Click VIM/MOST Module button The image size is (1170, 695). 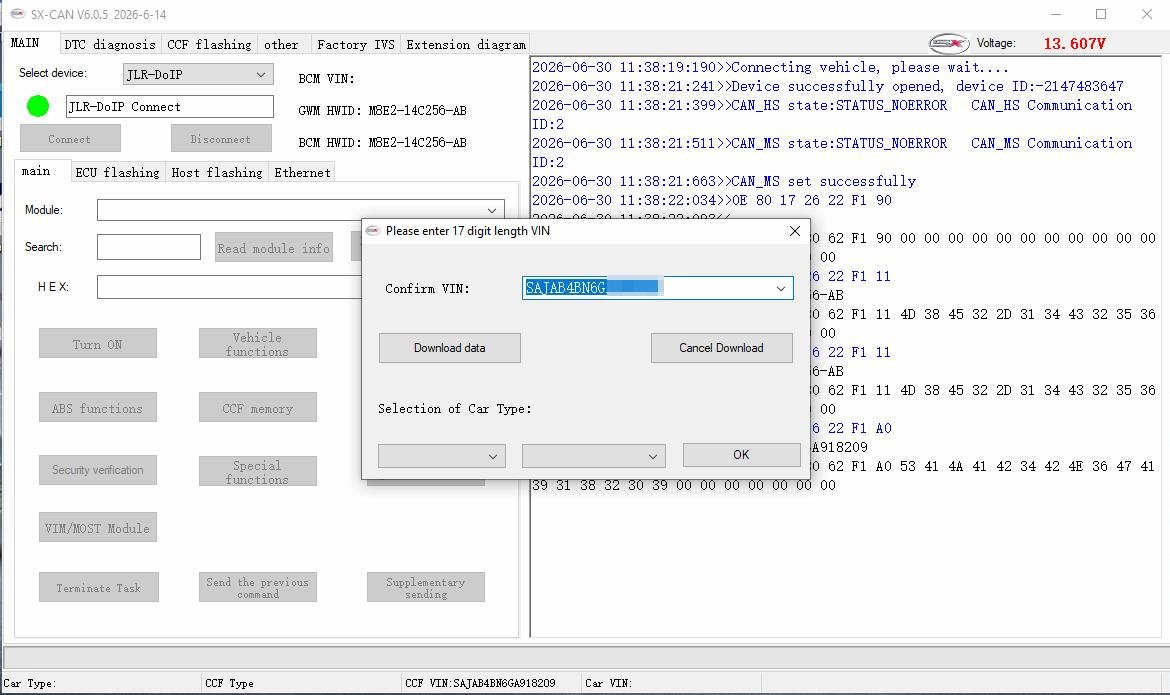coord(98,527)
